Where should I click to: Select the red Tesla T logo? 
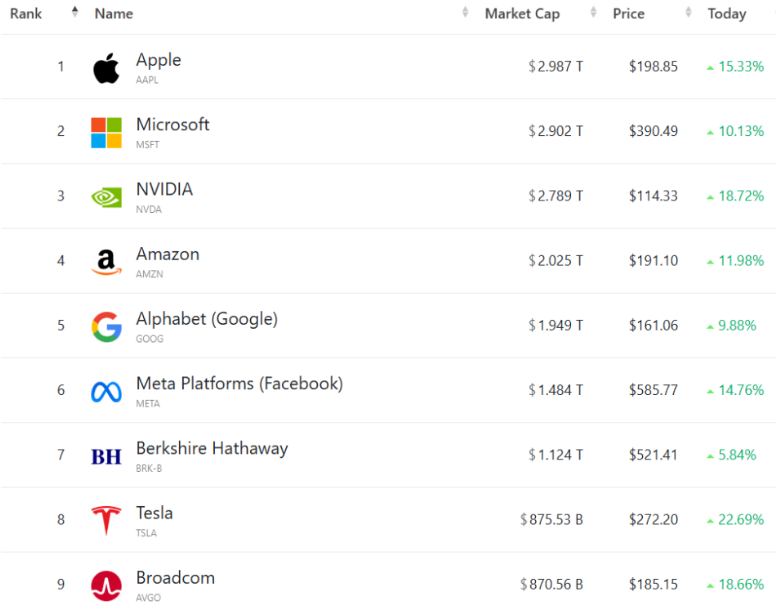point(106,521)
